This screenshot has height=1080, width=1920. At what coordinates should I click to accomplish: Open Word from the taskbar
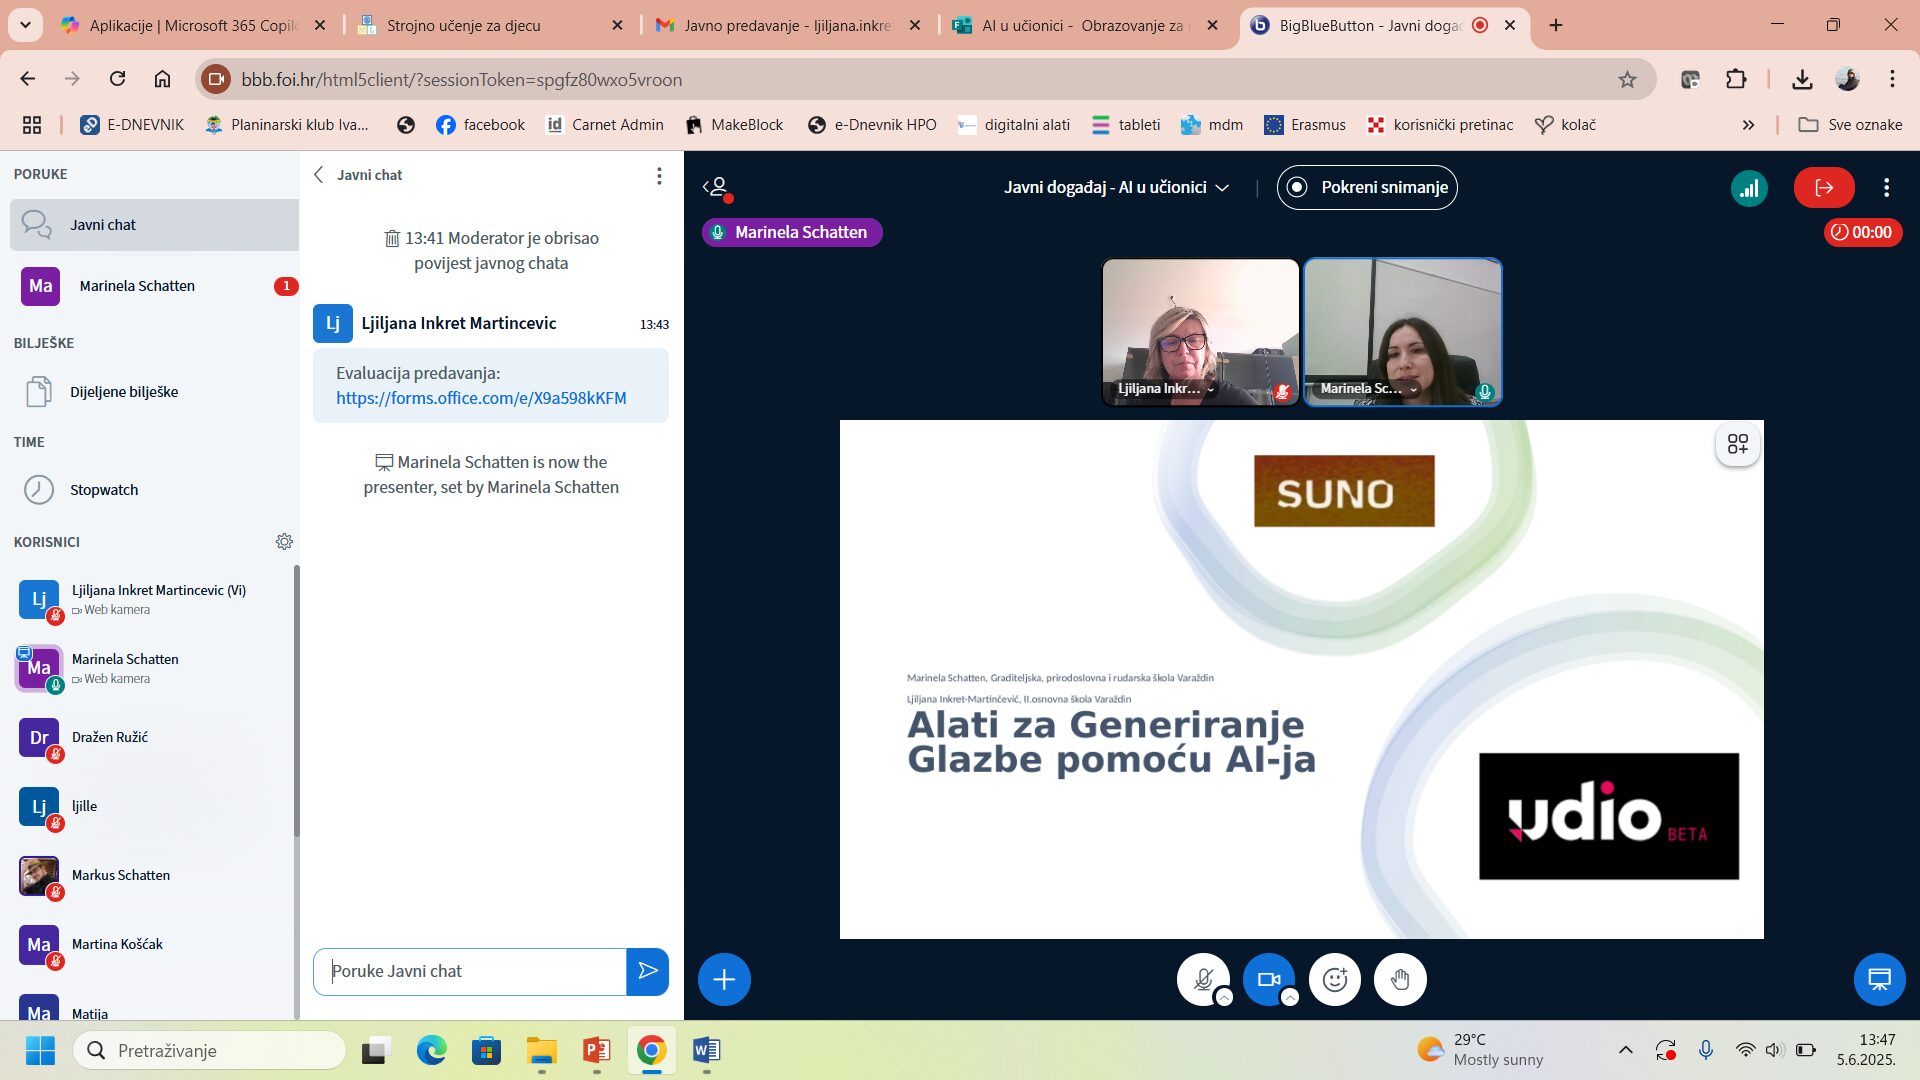(706, 1050)
